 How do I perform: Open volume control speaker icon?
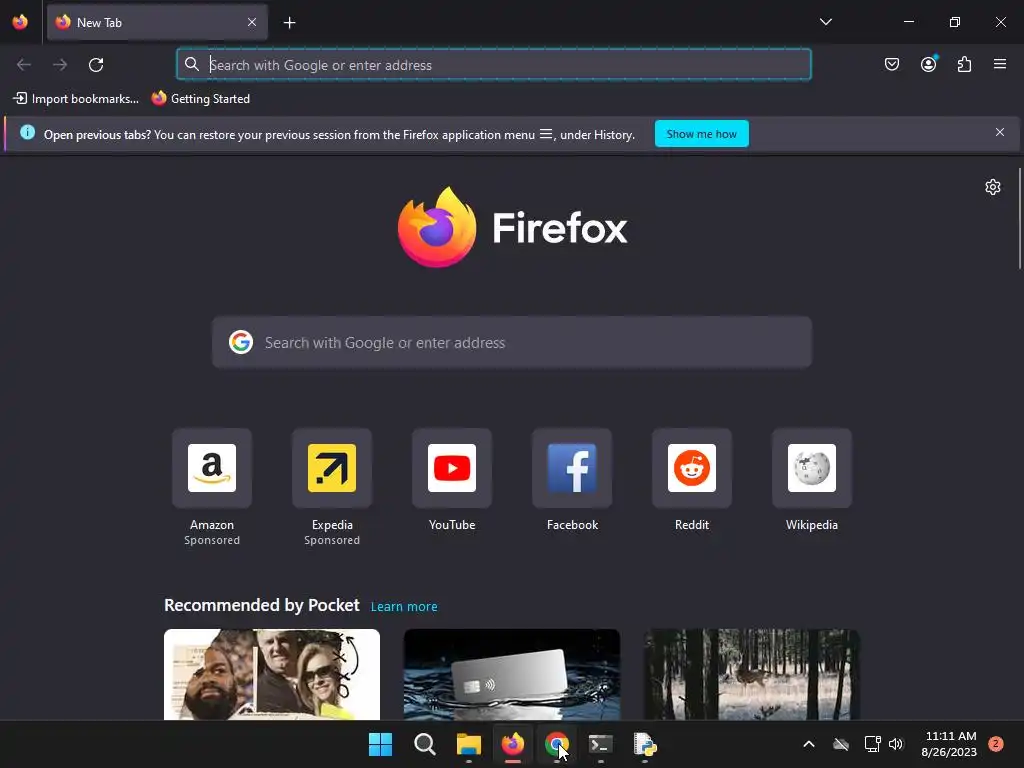[x=896, y=744]
